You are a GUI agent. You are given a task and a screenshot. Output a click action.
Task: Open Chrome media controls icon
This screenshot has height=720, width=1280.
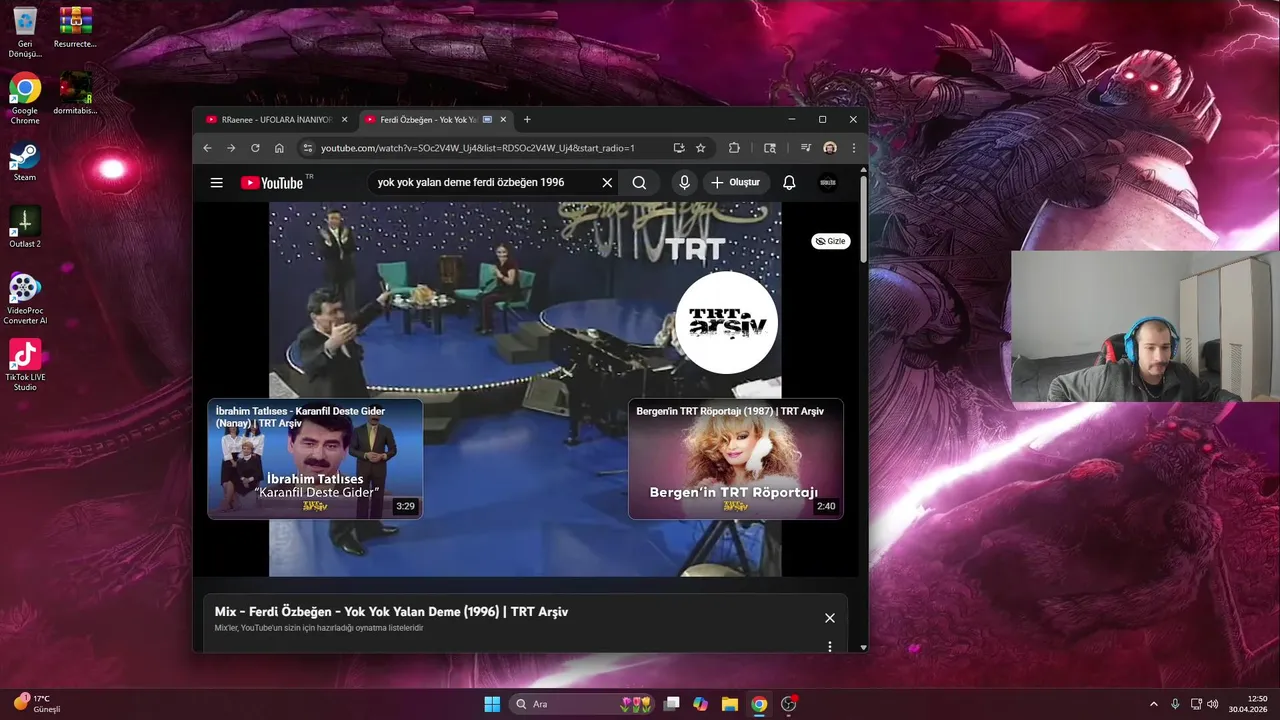pyautogui.click(x=806, y=148)
